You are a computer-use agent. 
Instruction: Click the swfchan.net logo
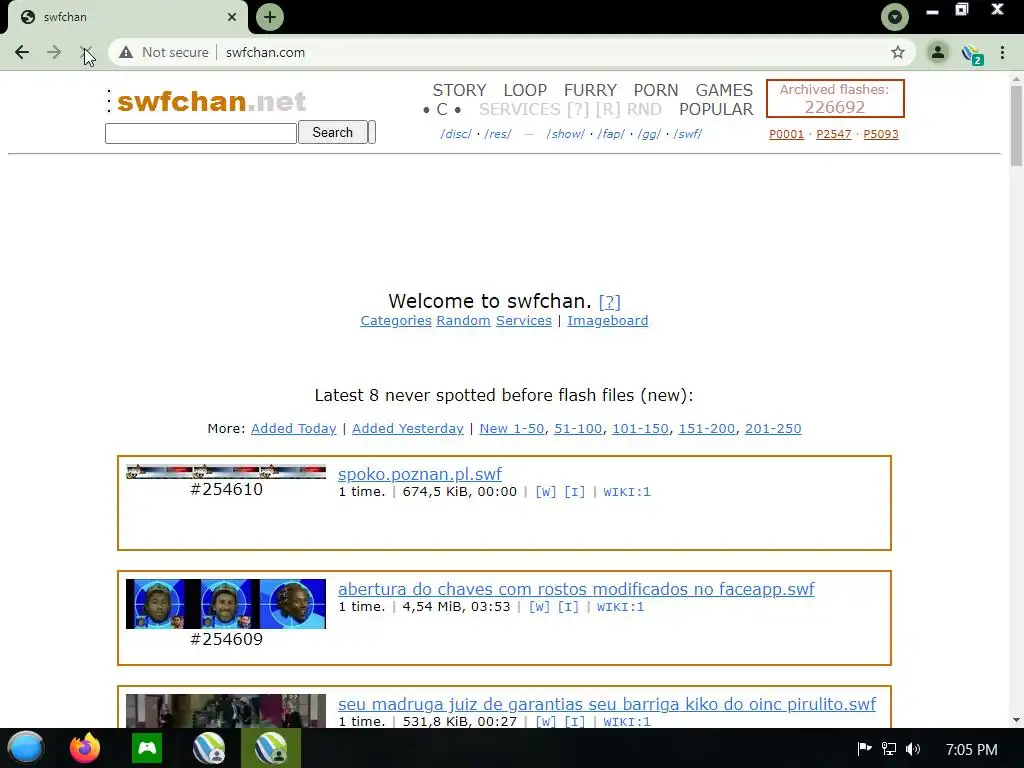pos(211,101)
